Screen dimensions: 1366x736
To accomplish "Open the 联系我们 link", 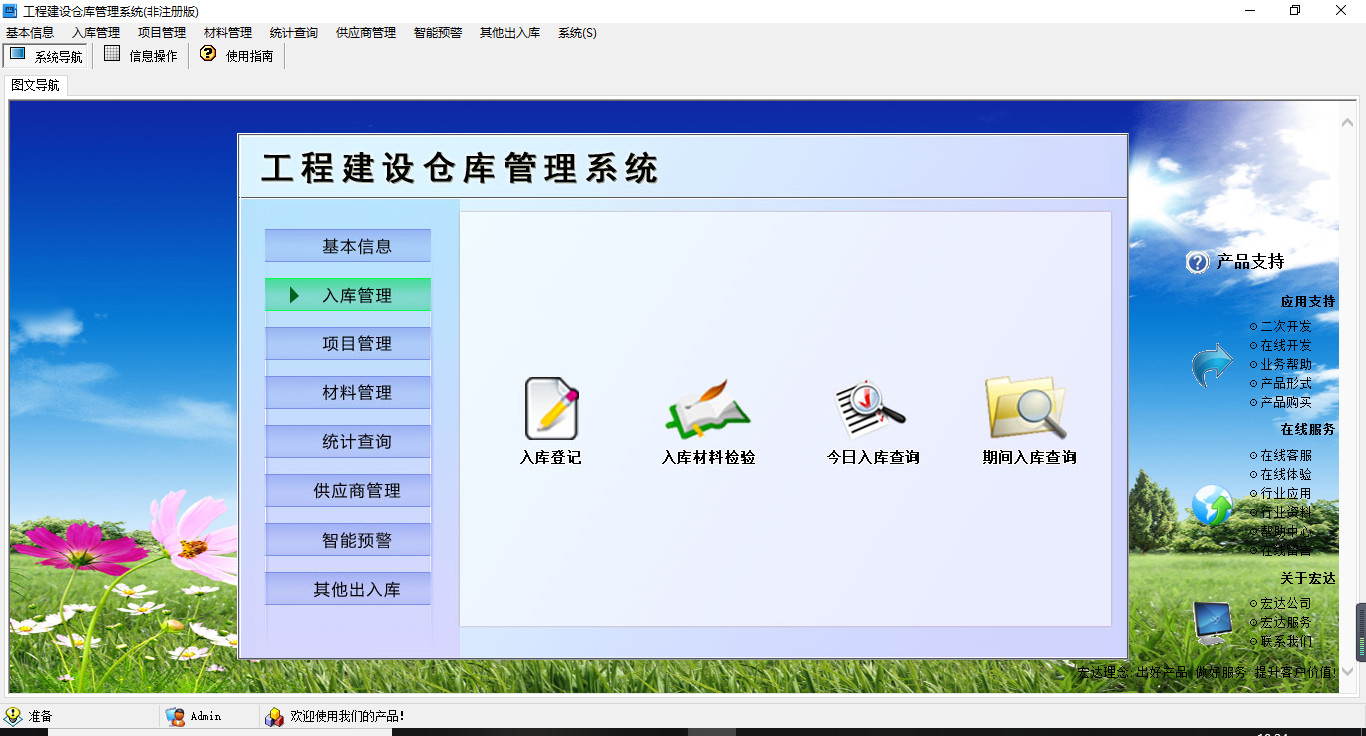I will point(1285,641).
